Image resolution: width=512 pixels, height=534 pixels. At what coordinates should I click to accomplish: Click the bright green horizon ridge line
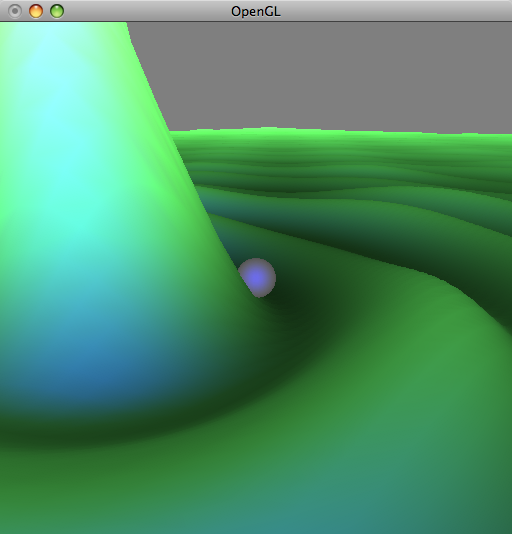tap(341, 132)
